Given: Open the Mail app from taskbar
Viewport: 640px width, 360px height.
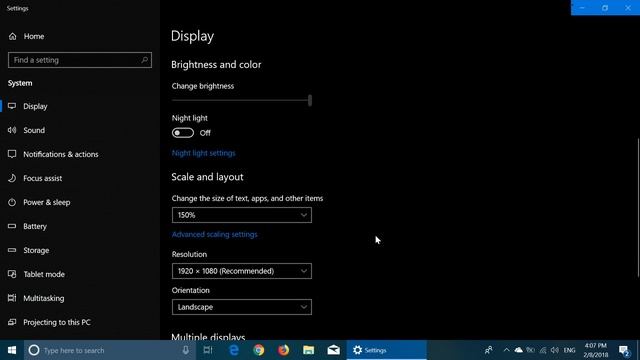Looking at the screenshot, I should coord(333,350).
